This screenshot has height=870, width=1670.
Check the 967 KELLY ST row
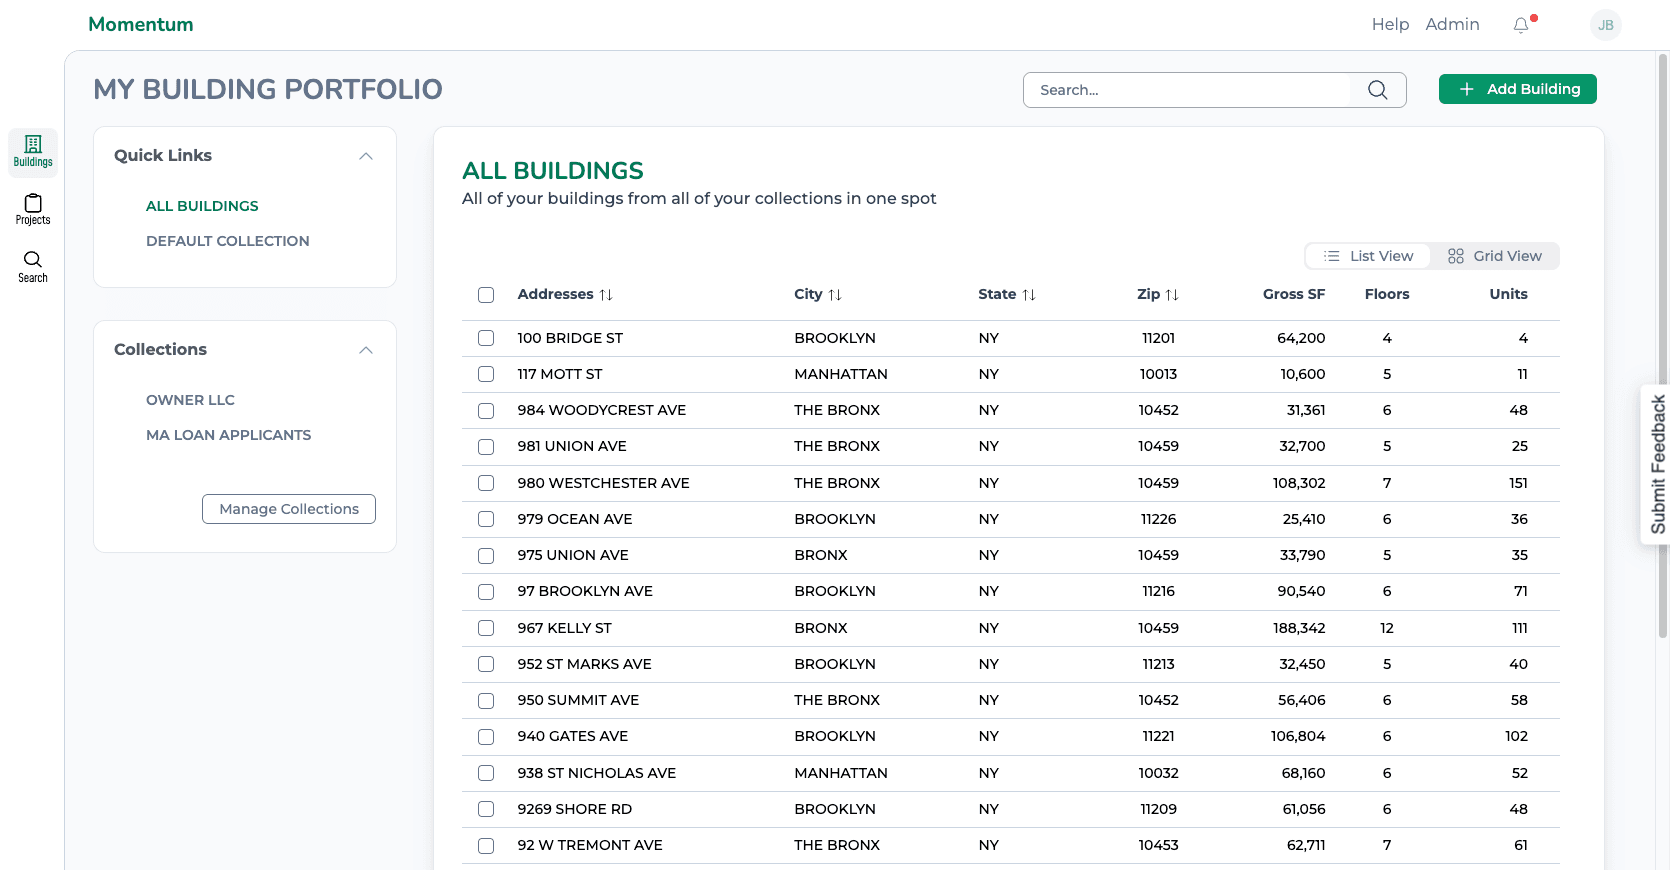(486, 628)
